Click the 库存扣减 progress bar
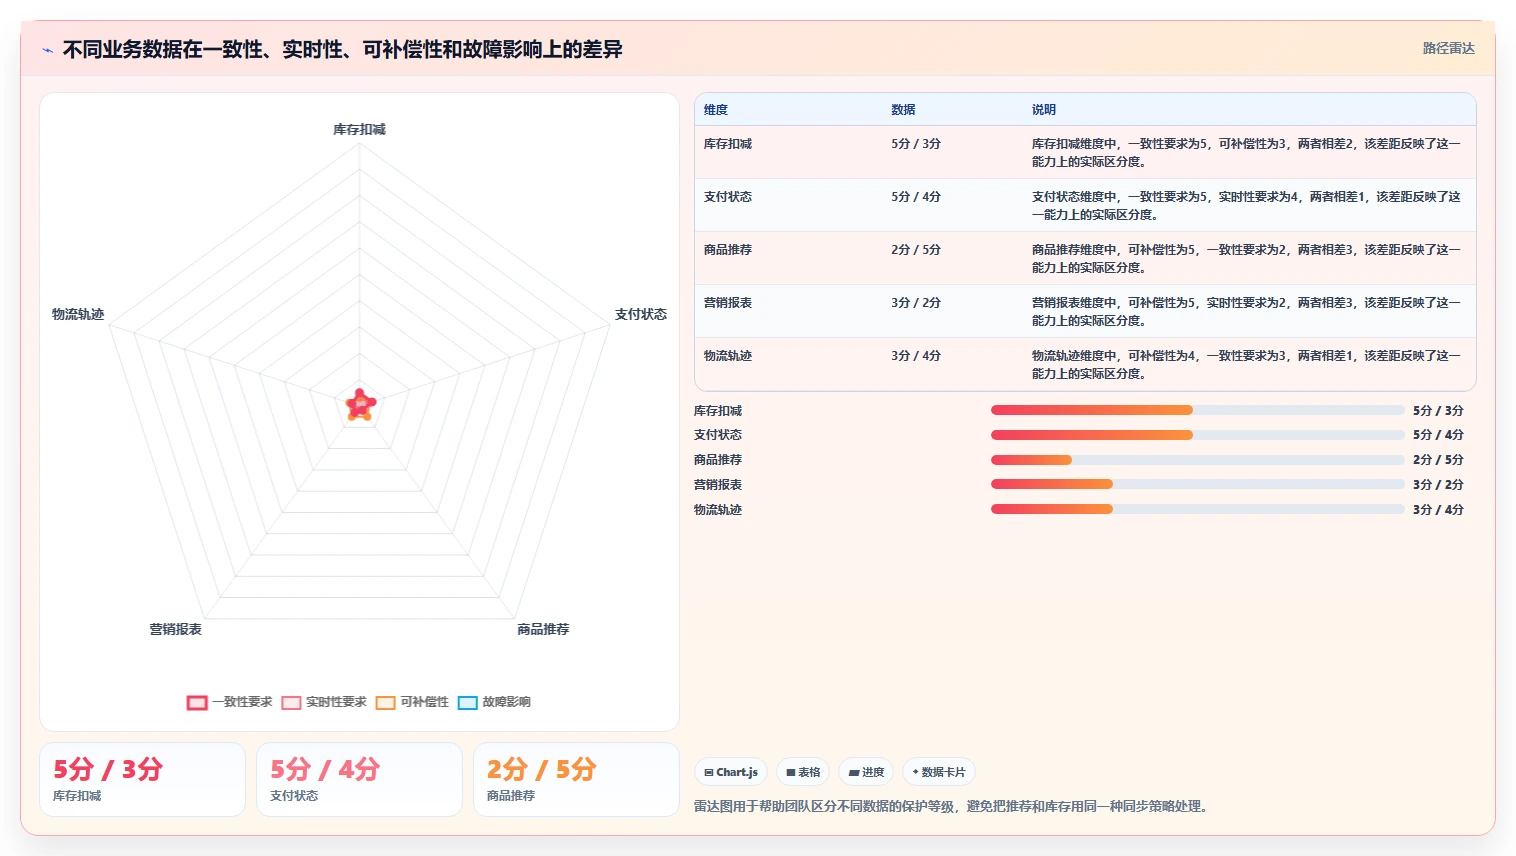 [x=1198, y=410]
